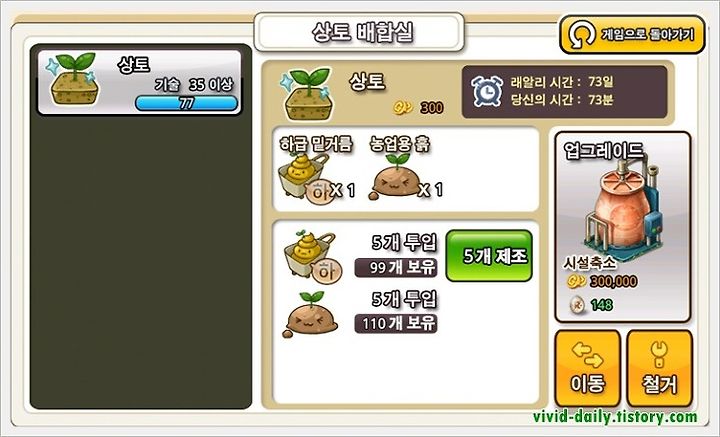Click the green 5개 제조 button
Screen dimensions: 720x437
489,256
